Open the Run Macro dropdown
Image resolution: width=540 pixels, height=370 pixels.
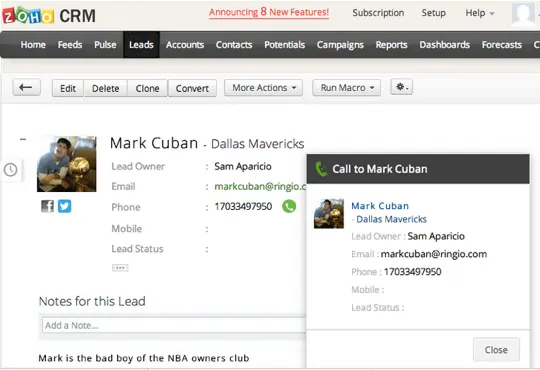[346, 88]
